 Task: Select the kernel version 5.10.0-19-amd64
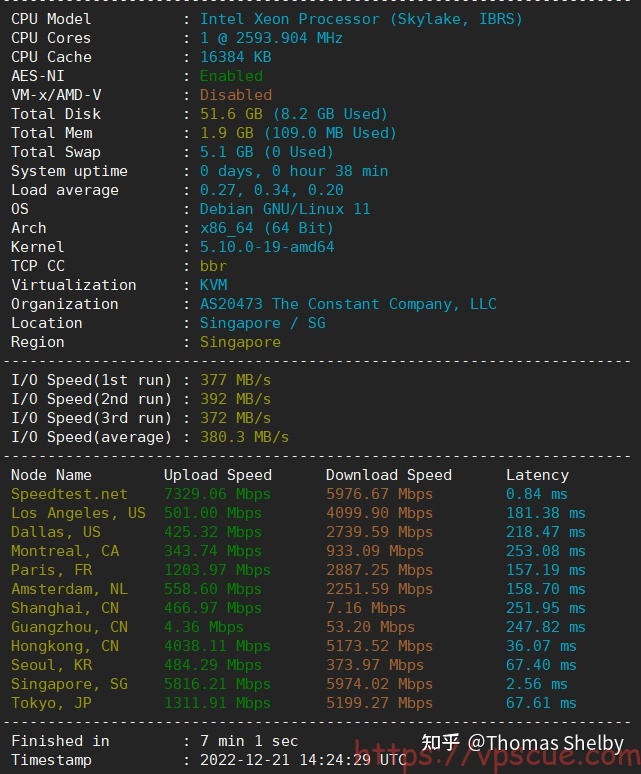tap(267, 247)
